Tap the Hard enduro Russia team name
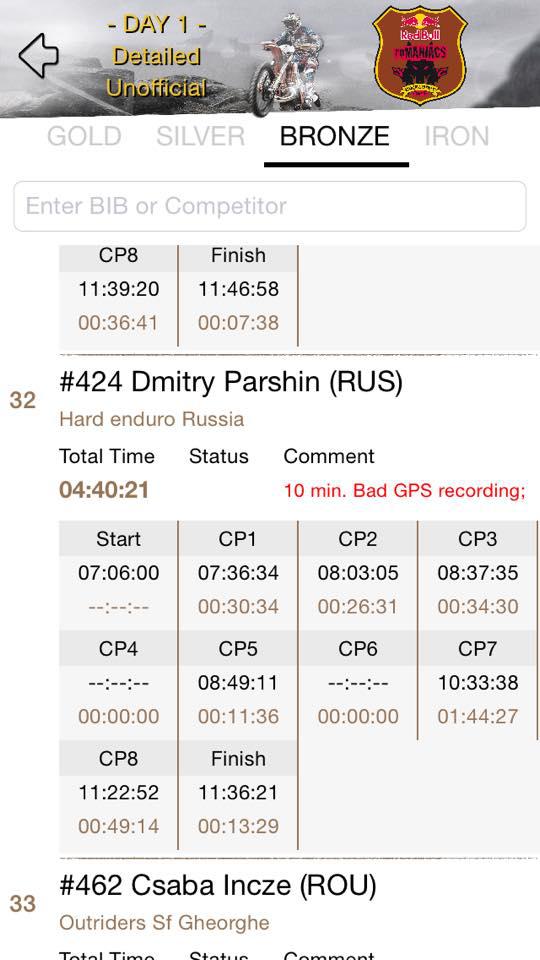The height and width of the screenshot is (960, 540). 152,419
